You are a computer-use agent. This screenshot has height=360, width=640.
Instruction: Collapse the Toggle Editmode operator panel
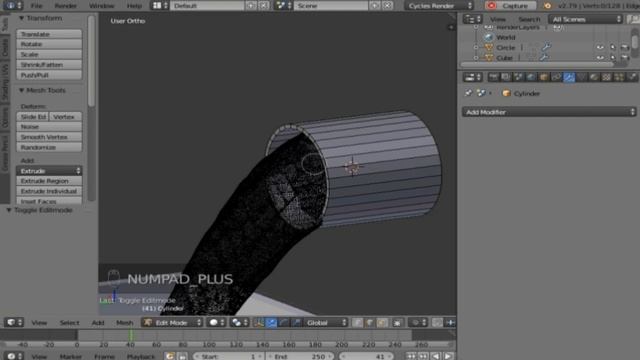pyautogui.click(x=9, y=210)
